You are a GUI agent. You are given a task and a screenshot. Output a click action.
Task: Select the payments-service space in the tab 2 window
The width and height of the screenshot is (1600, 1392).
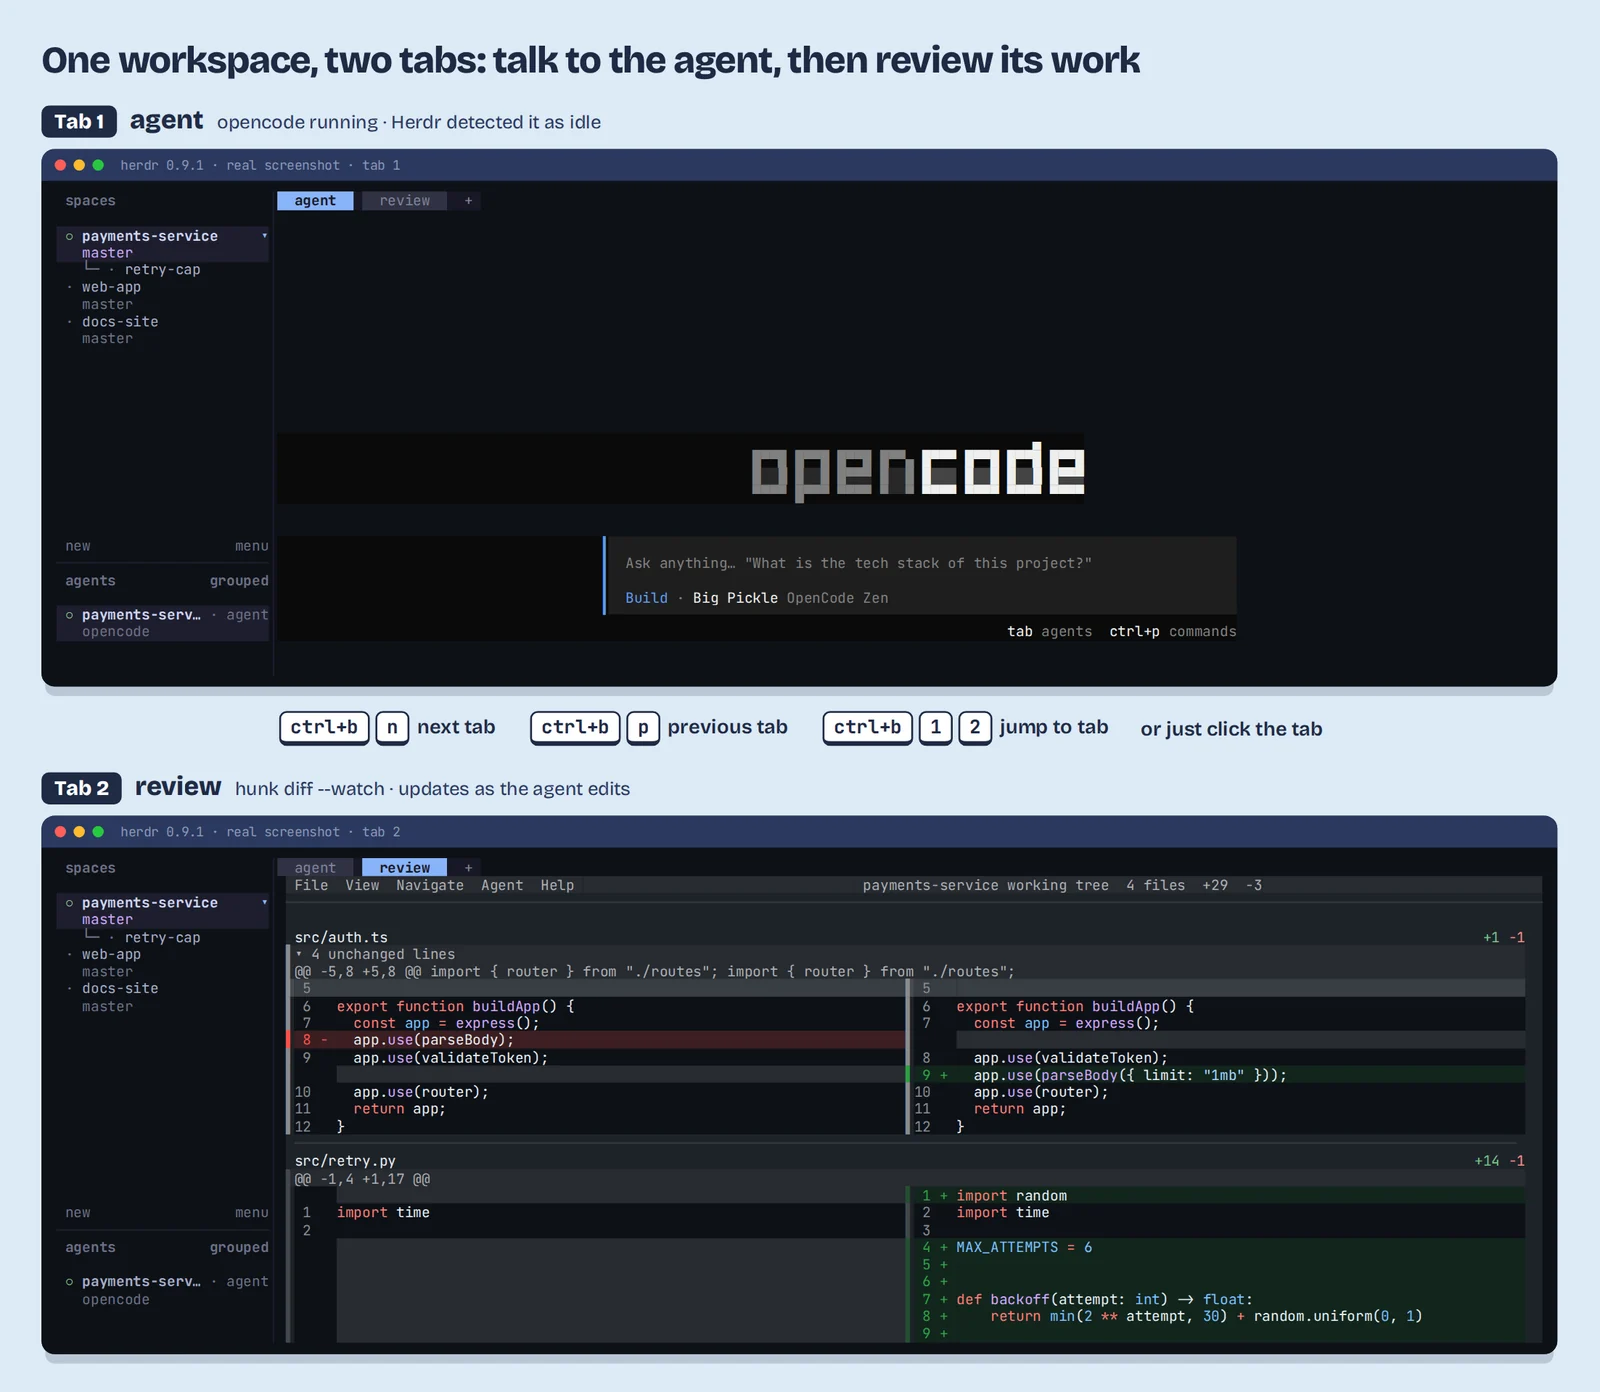(x=163, y=911)
